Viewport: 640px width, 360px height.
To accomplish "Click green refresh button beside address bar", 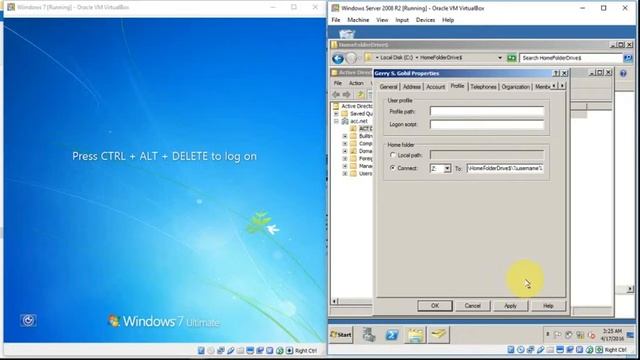I will tap(511, 58).
